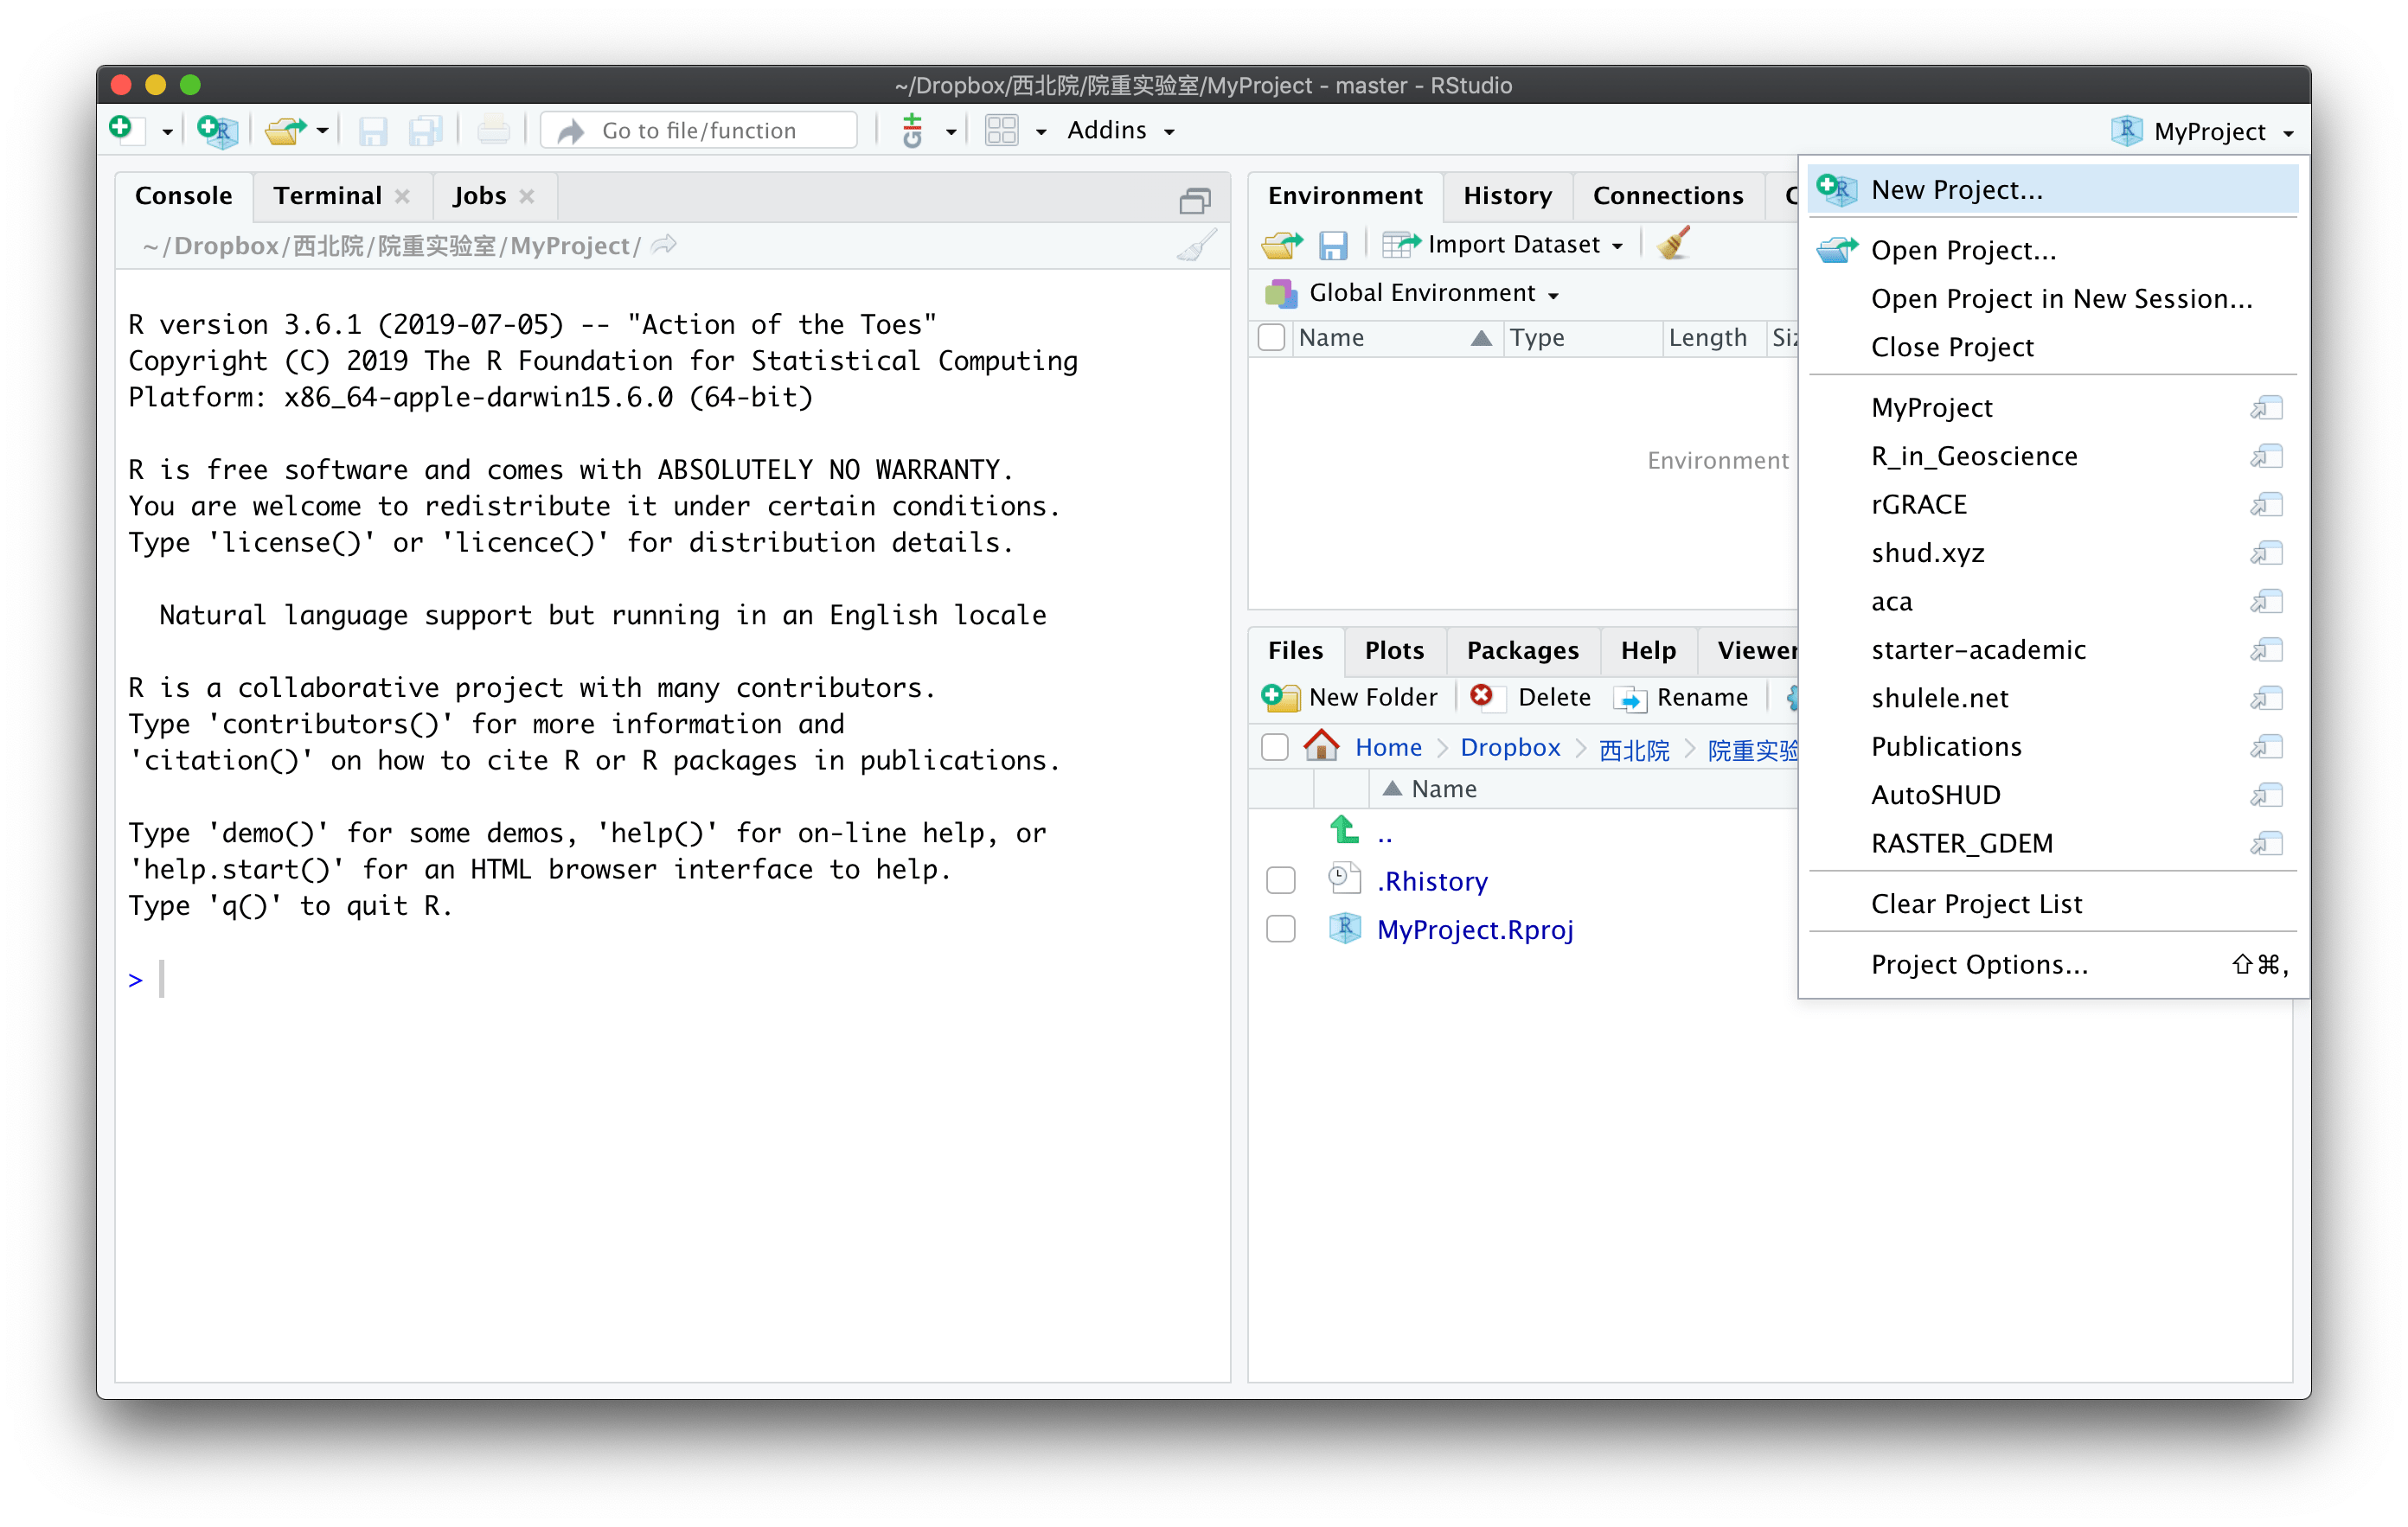Click the Save All documents icon

tap(426, 130)
